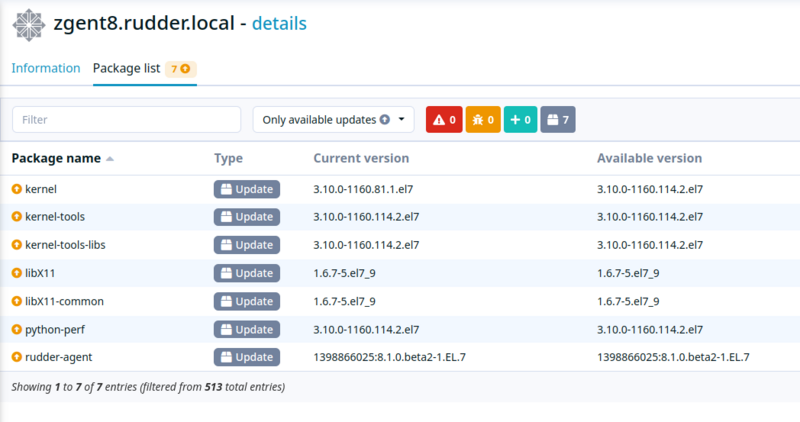Select the rudder-agent package name
Screen dimensions: 800x422
59,357
